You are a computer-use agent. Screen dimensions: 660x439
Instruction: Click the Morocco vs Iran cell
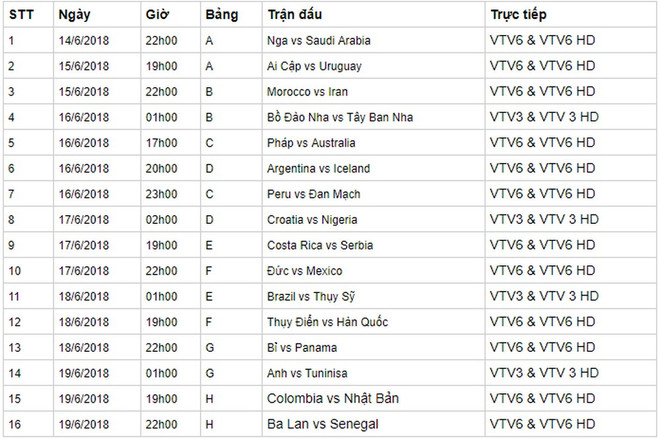(x=306, y=91)
